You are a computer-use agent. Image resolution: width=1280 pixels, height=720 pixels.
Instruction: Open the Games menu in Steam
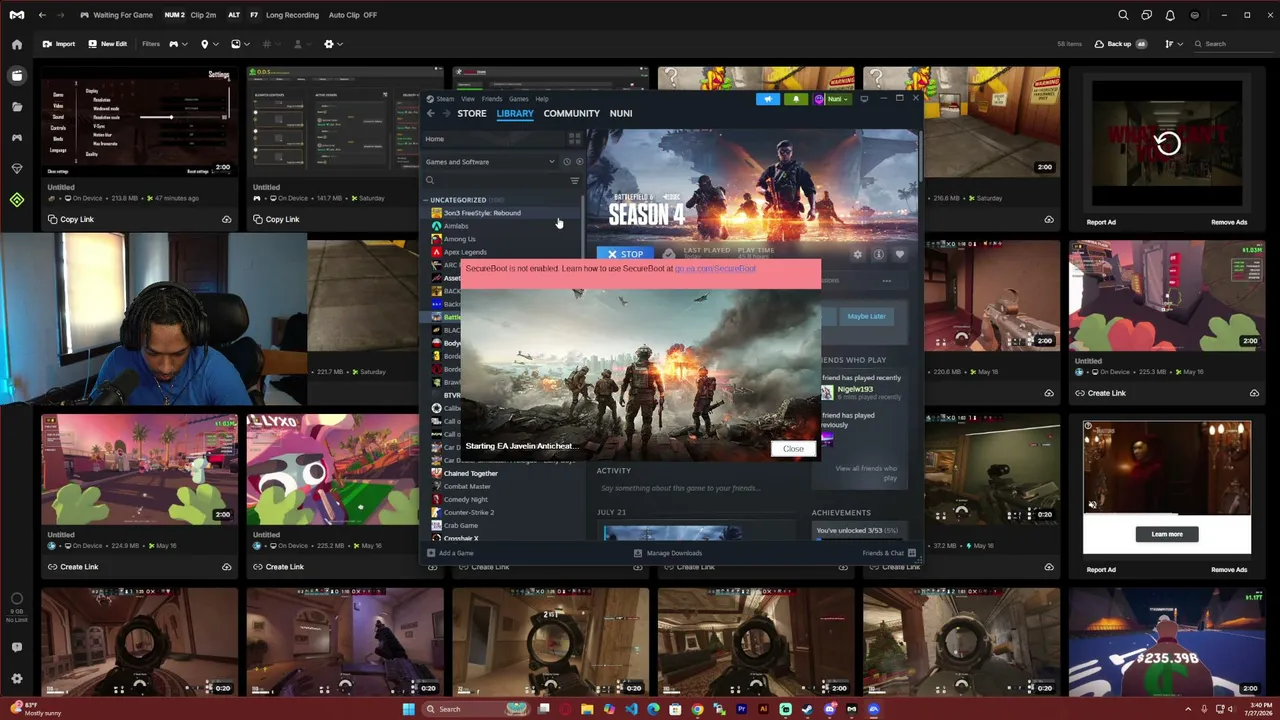pyautogui.click(x=518, y=99)
